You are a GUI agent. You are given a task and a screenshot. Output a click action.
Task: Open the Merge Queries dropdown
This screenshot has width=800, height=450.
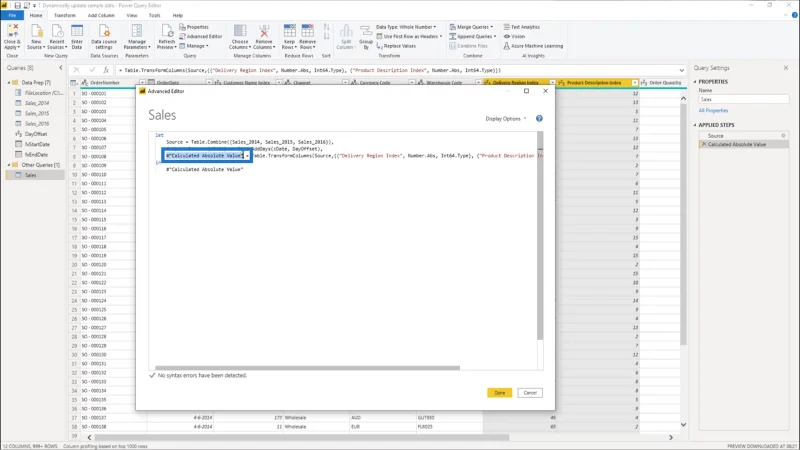pos(471,27)
